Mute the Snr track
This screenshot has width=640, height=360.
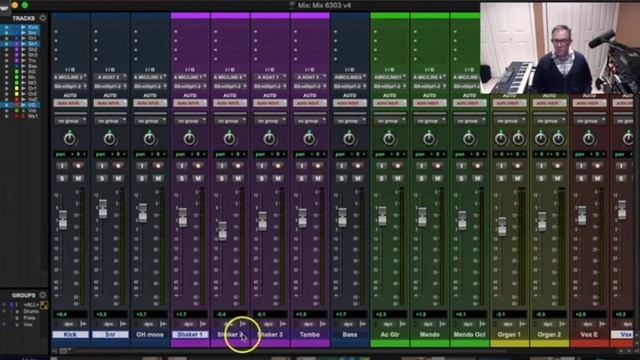tap(118, 178)
